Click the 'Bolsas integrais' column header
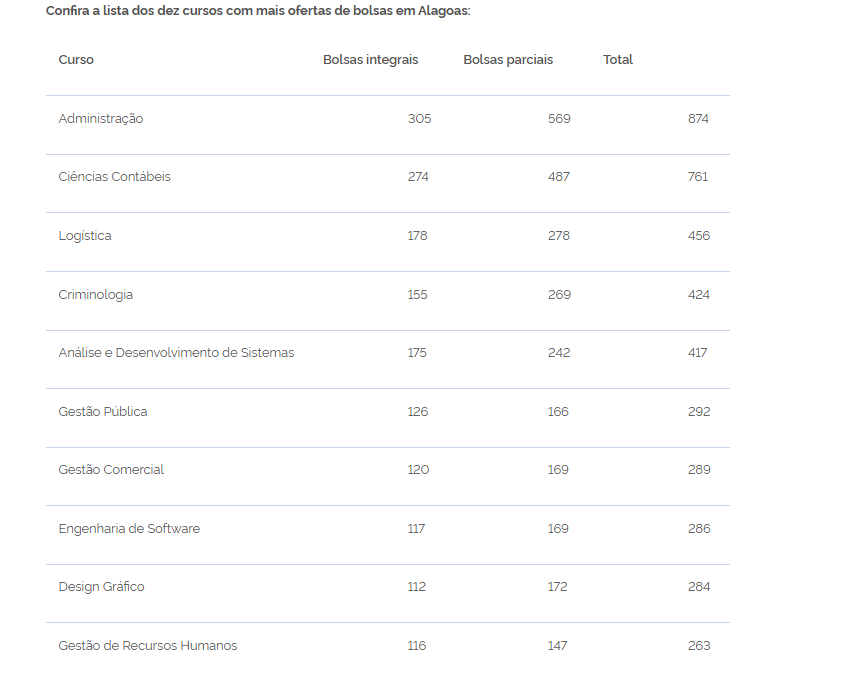The width and height of the screenshot is (866, 675). coord(370,60)
